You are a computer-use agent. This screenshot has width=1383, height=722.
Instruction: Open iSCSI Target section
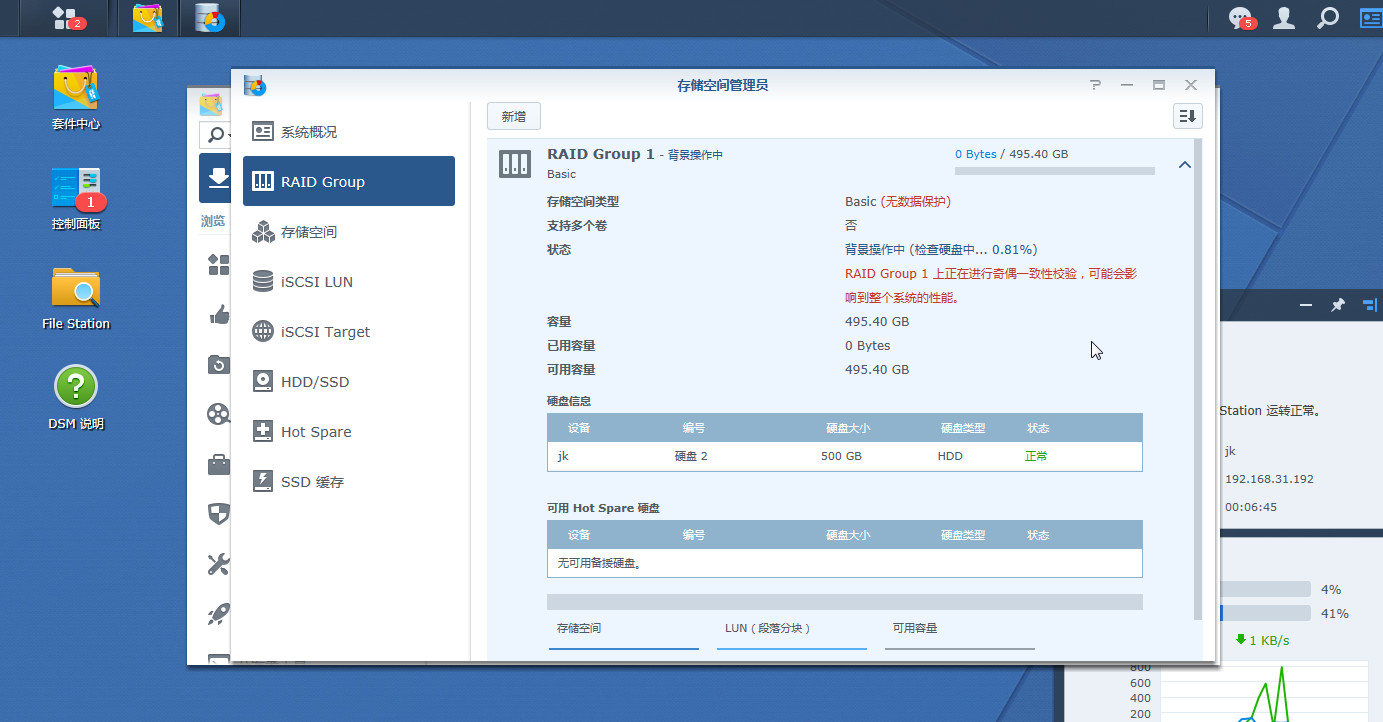coord(349,332)
